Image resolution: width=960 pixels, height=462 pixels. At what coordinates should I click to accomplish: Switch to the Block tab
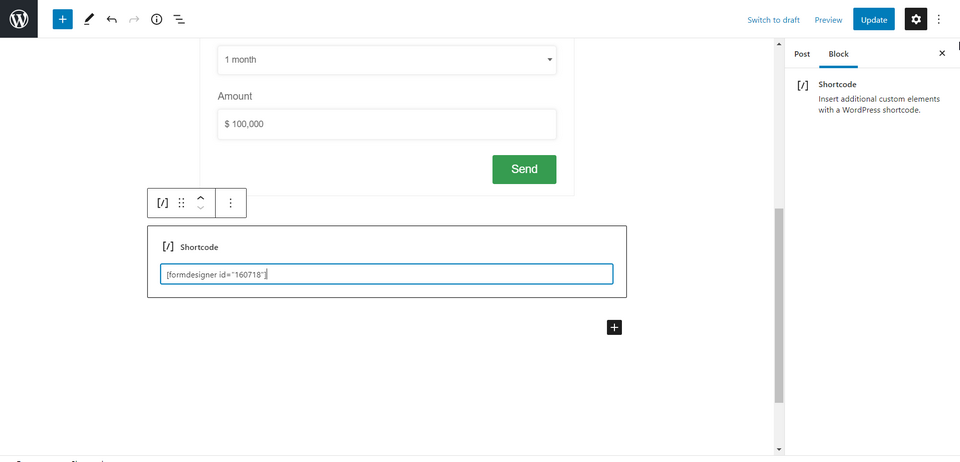coord(838,53)
